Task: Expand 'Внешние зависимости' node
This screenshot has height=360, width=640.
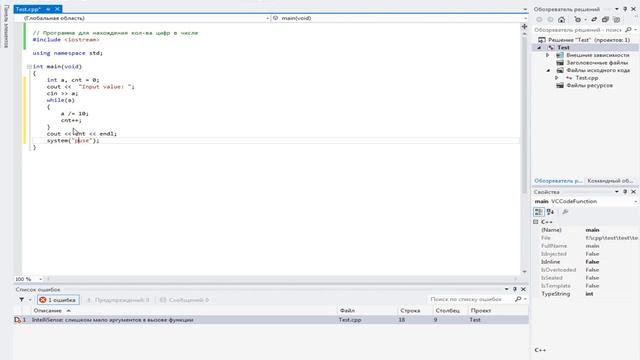Action: [x=548, y=55]
